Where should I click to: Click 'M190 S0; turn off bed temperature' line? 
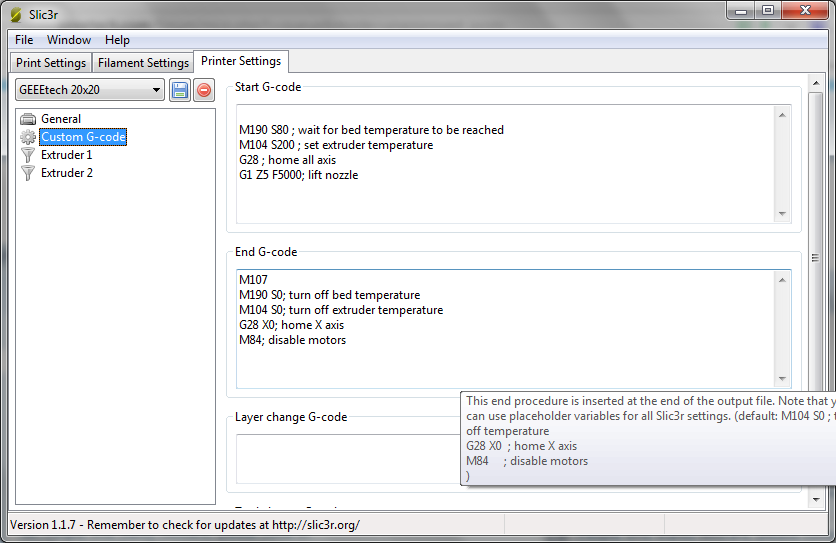[x=329, y=295]
